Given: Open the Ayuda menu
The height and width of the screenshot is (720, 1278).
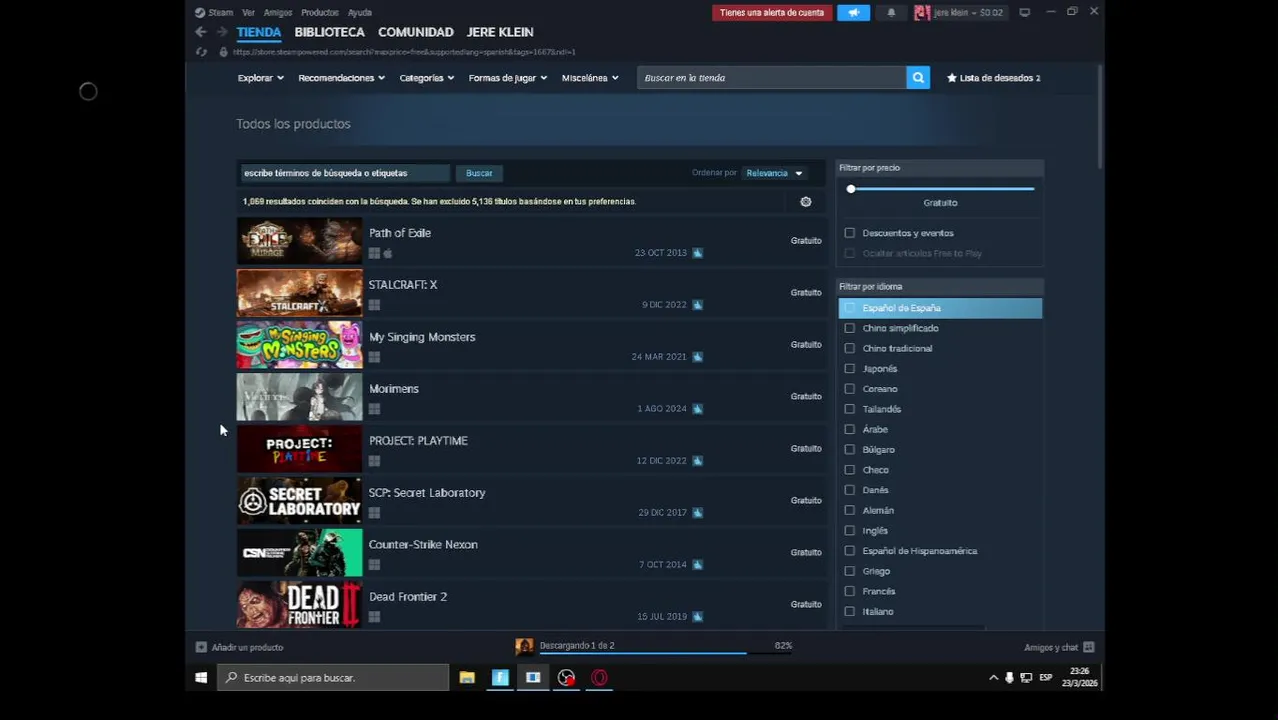Looking at the screenshot, I should click(x=360, y=13).
